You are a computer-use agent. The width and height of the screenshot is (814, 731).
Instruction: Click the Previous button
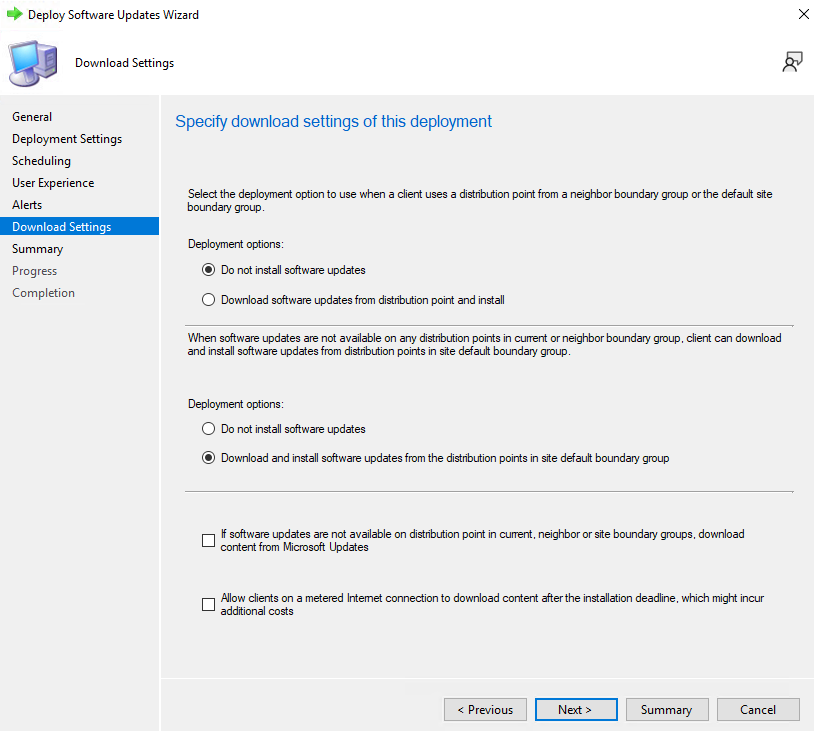[485, 710]
